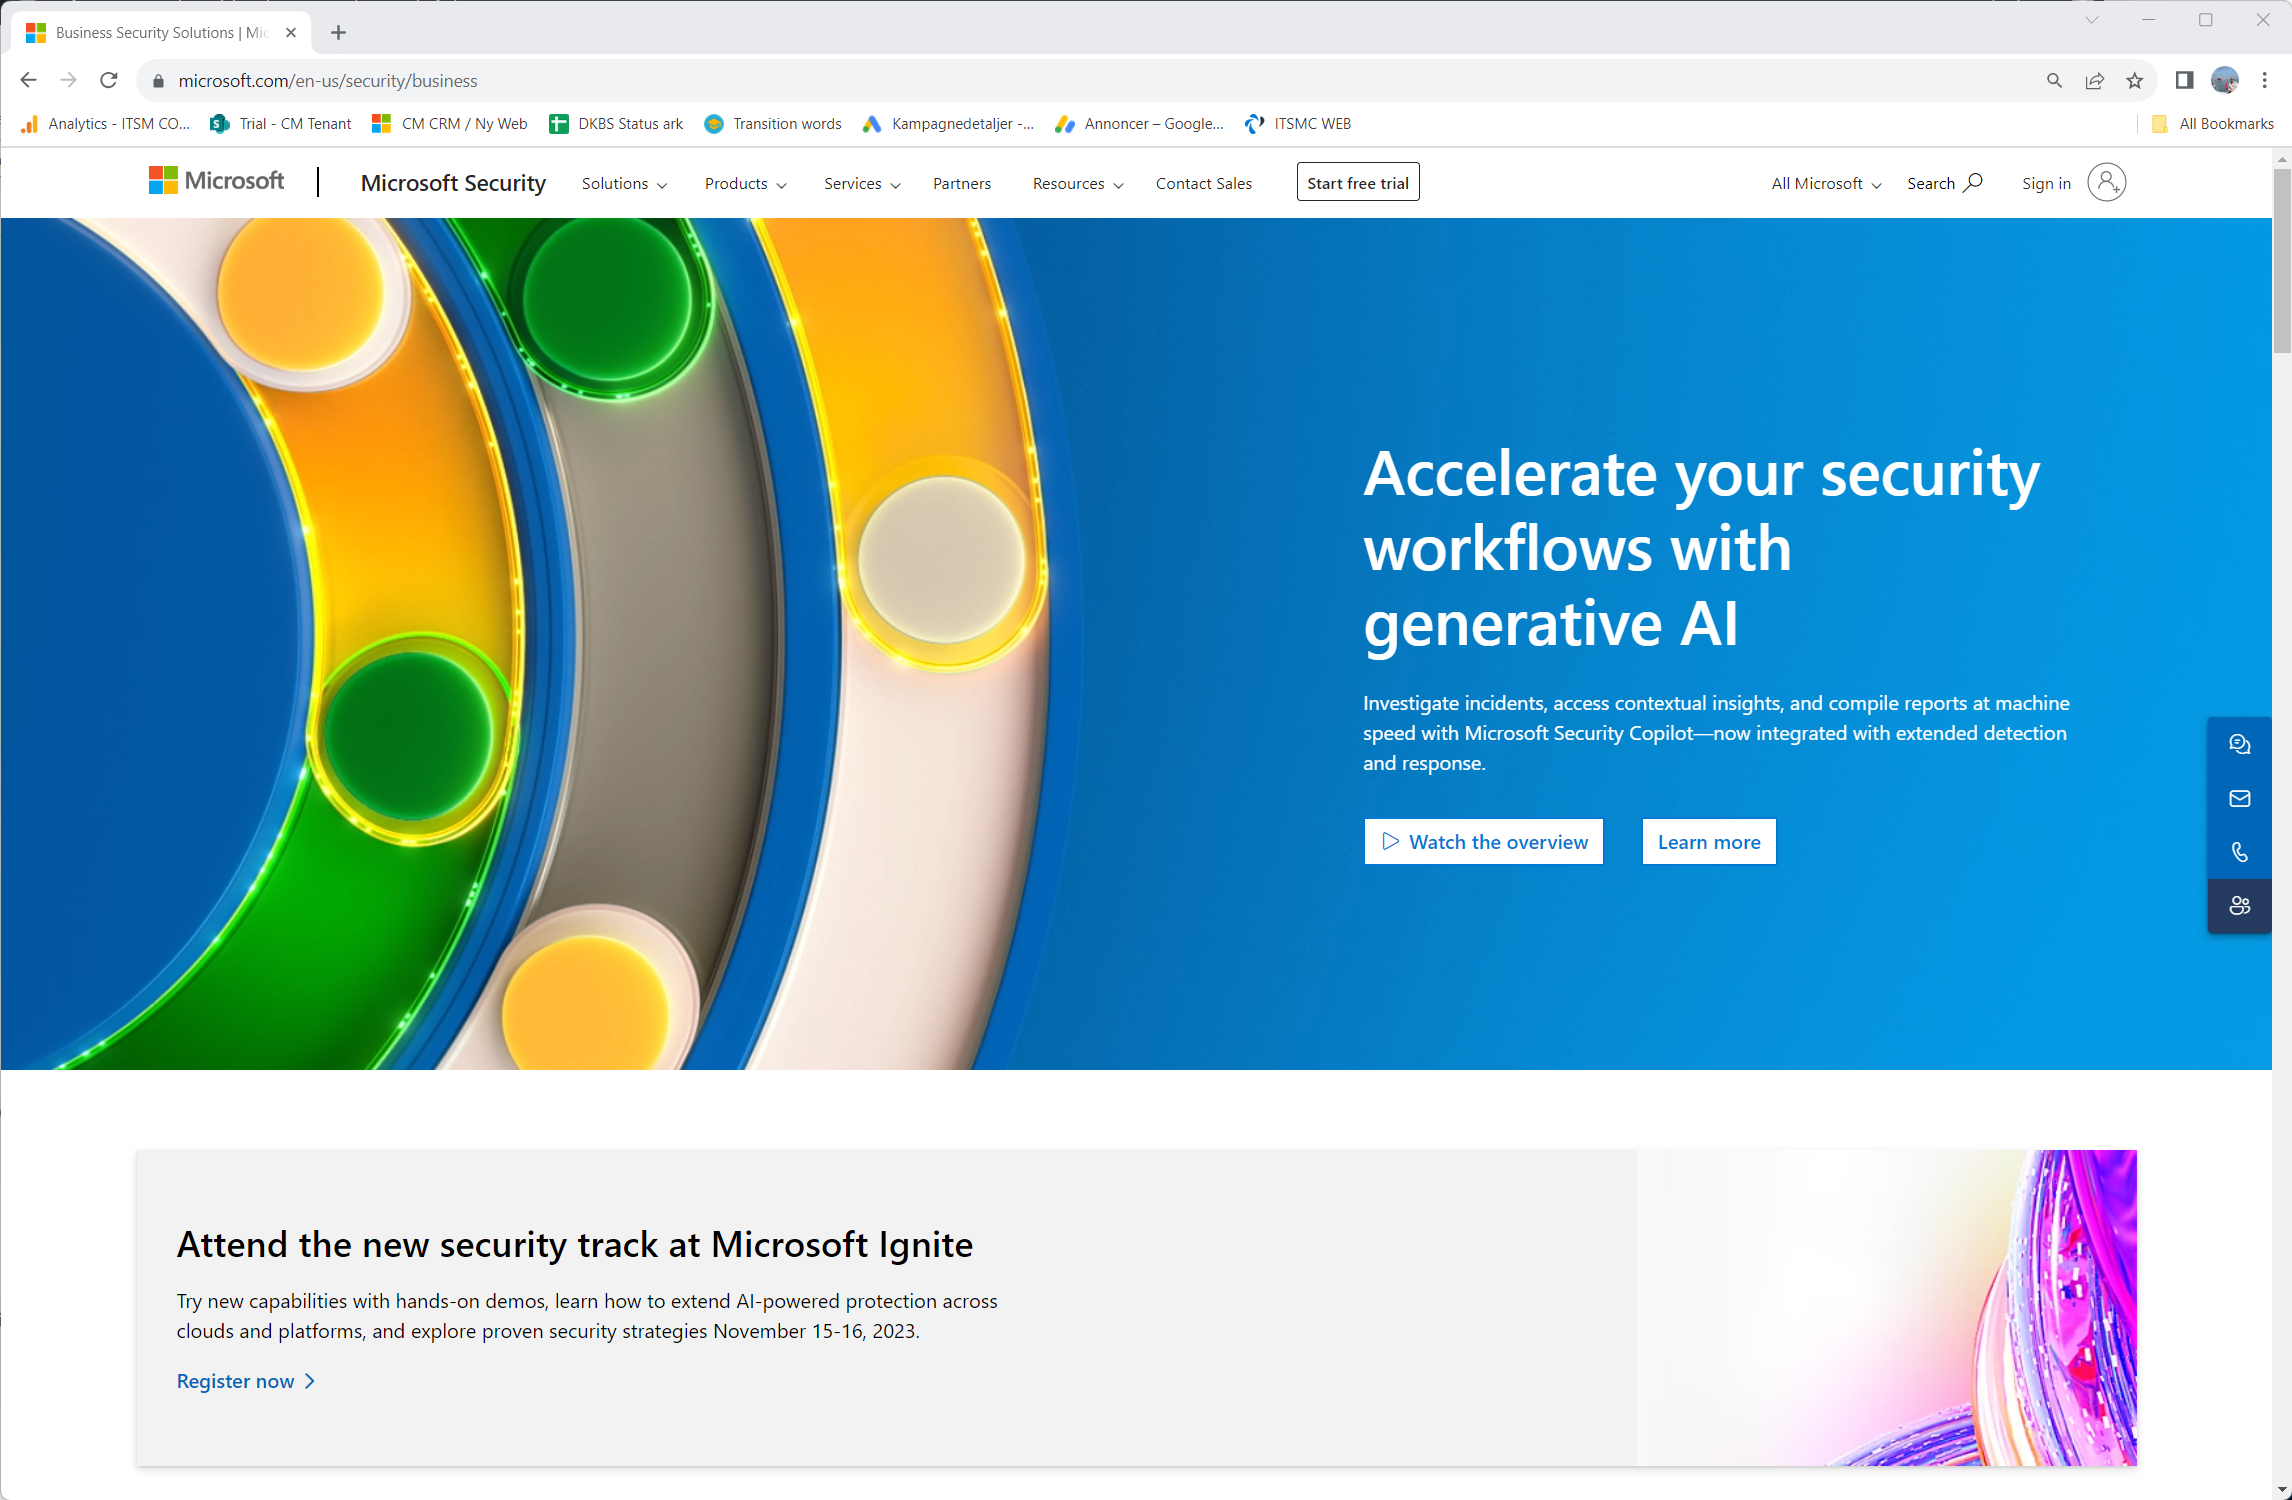Screen dimensions: 2292x1500
Task: Open a new browser tab
Action: (338, 33)
